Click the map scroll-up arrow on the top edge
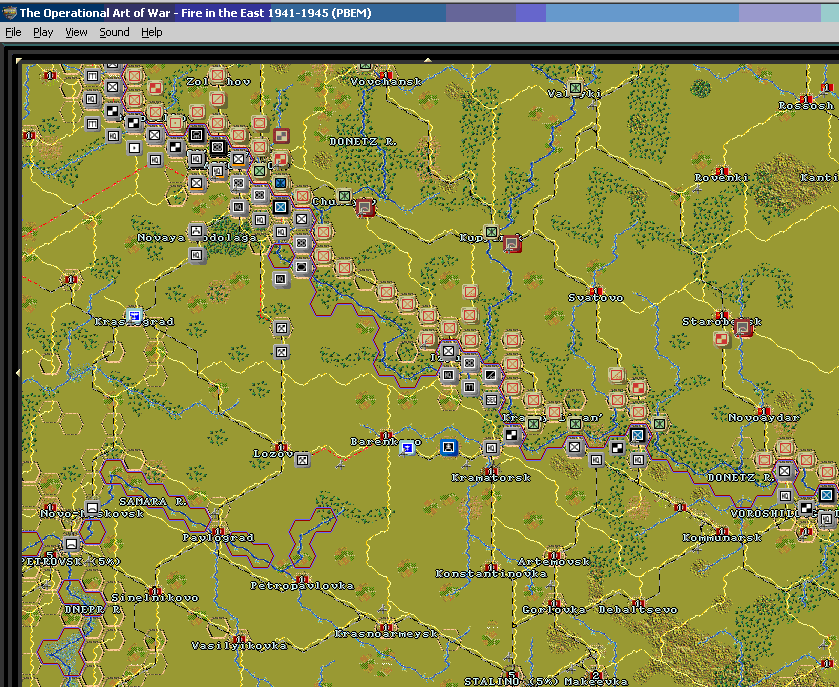 pos(428,60)
